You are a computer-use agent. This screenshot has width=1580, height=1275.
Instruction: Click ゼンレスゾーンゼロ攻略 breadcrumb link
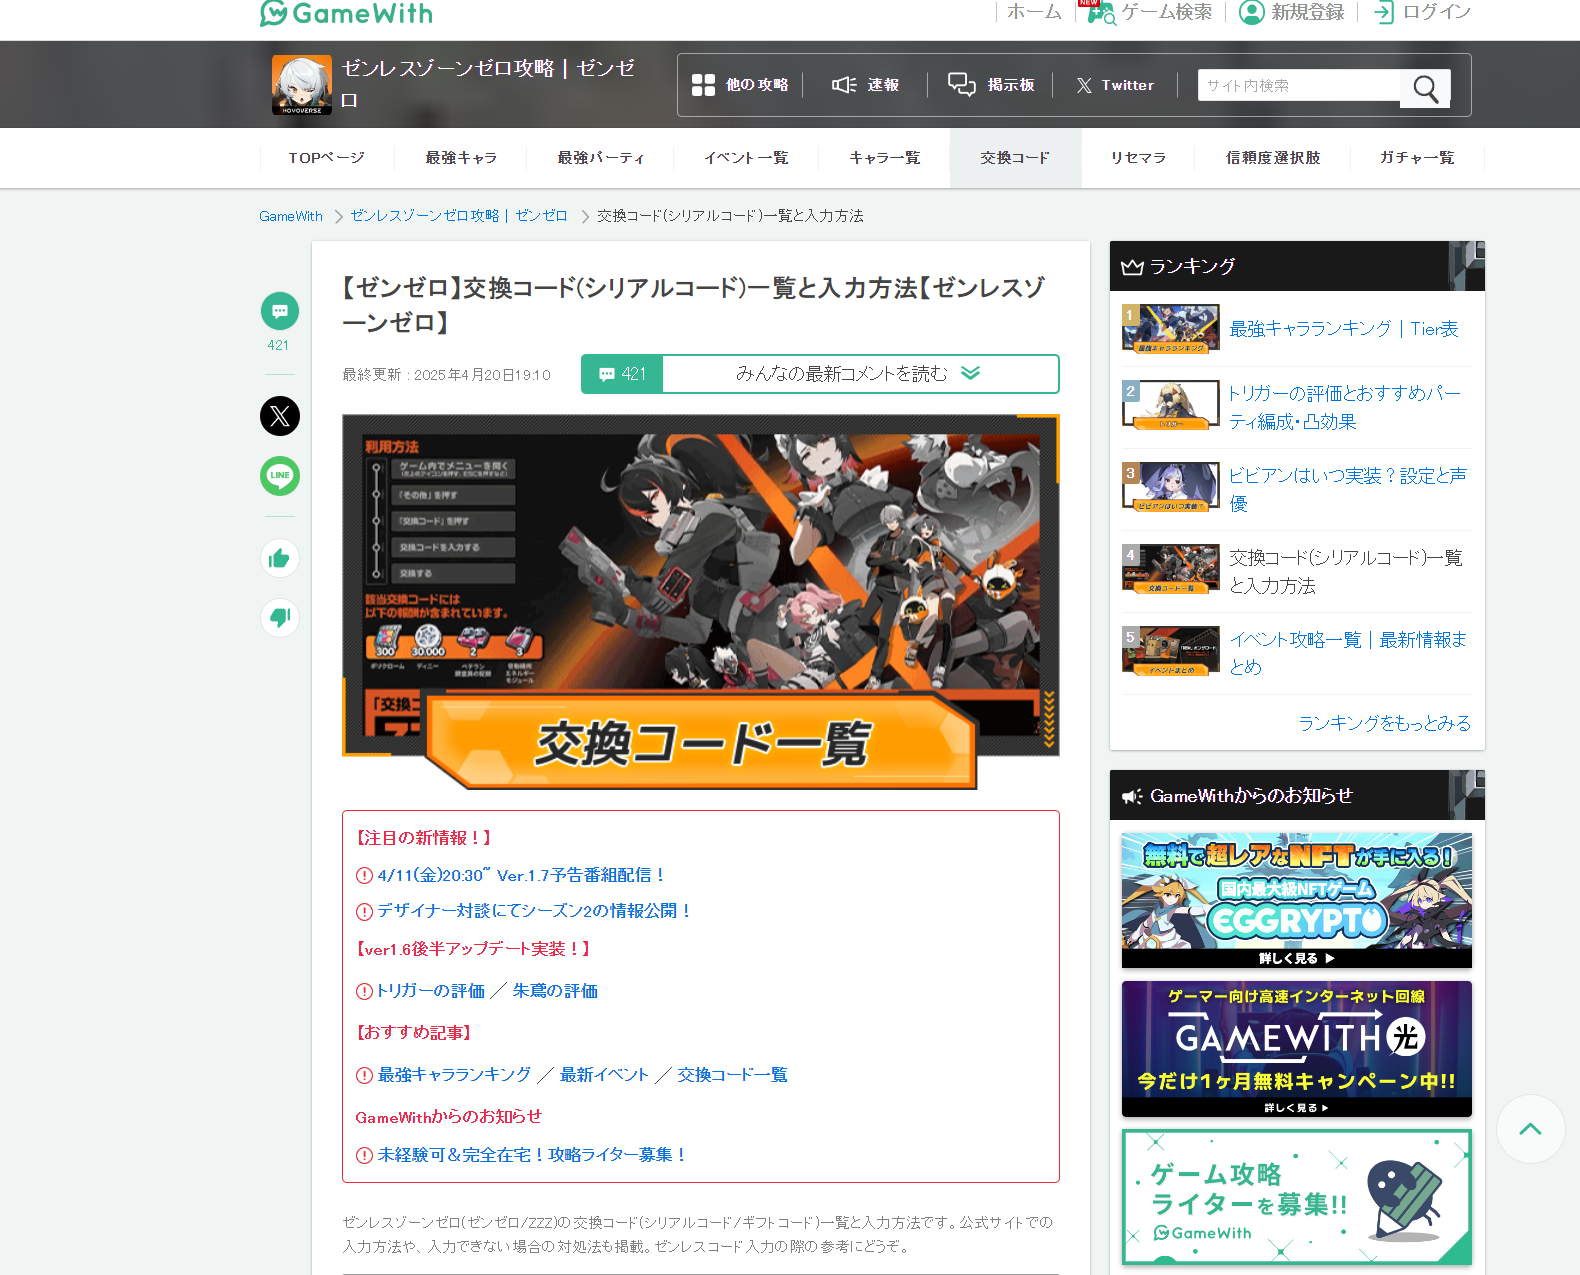pos(459,216)
